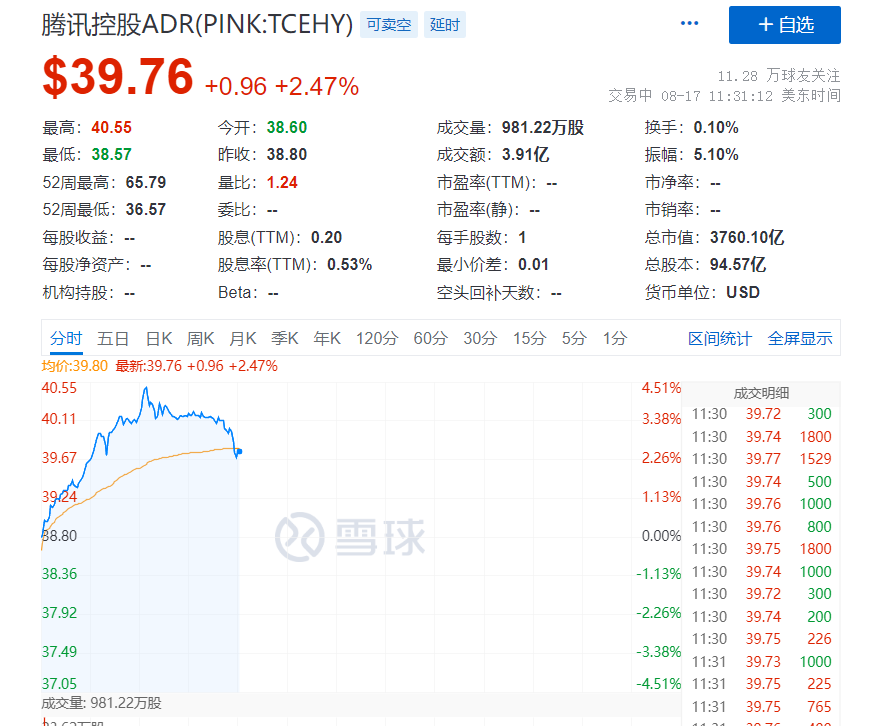Select the 15分 interval tab
Screen dimensions: 878x726
(530, 338)
